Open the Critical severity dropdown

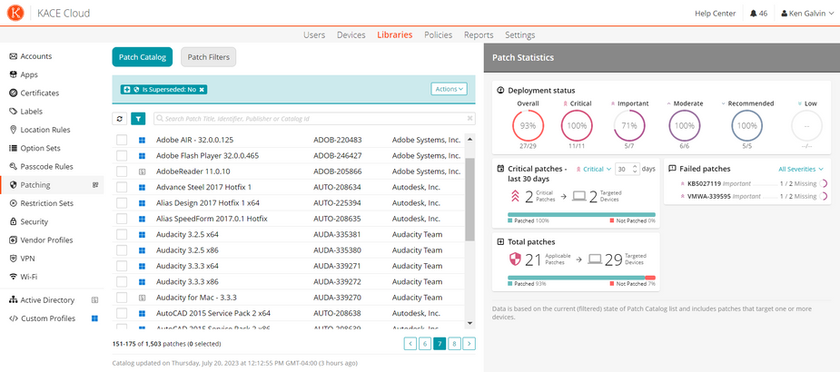click(x=594, y=169)
